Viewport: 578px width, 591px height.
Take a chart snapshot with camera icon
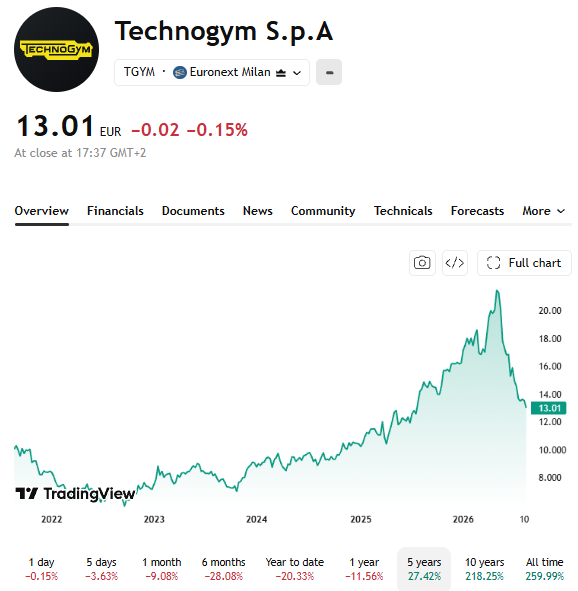(x=422, y=263)
